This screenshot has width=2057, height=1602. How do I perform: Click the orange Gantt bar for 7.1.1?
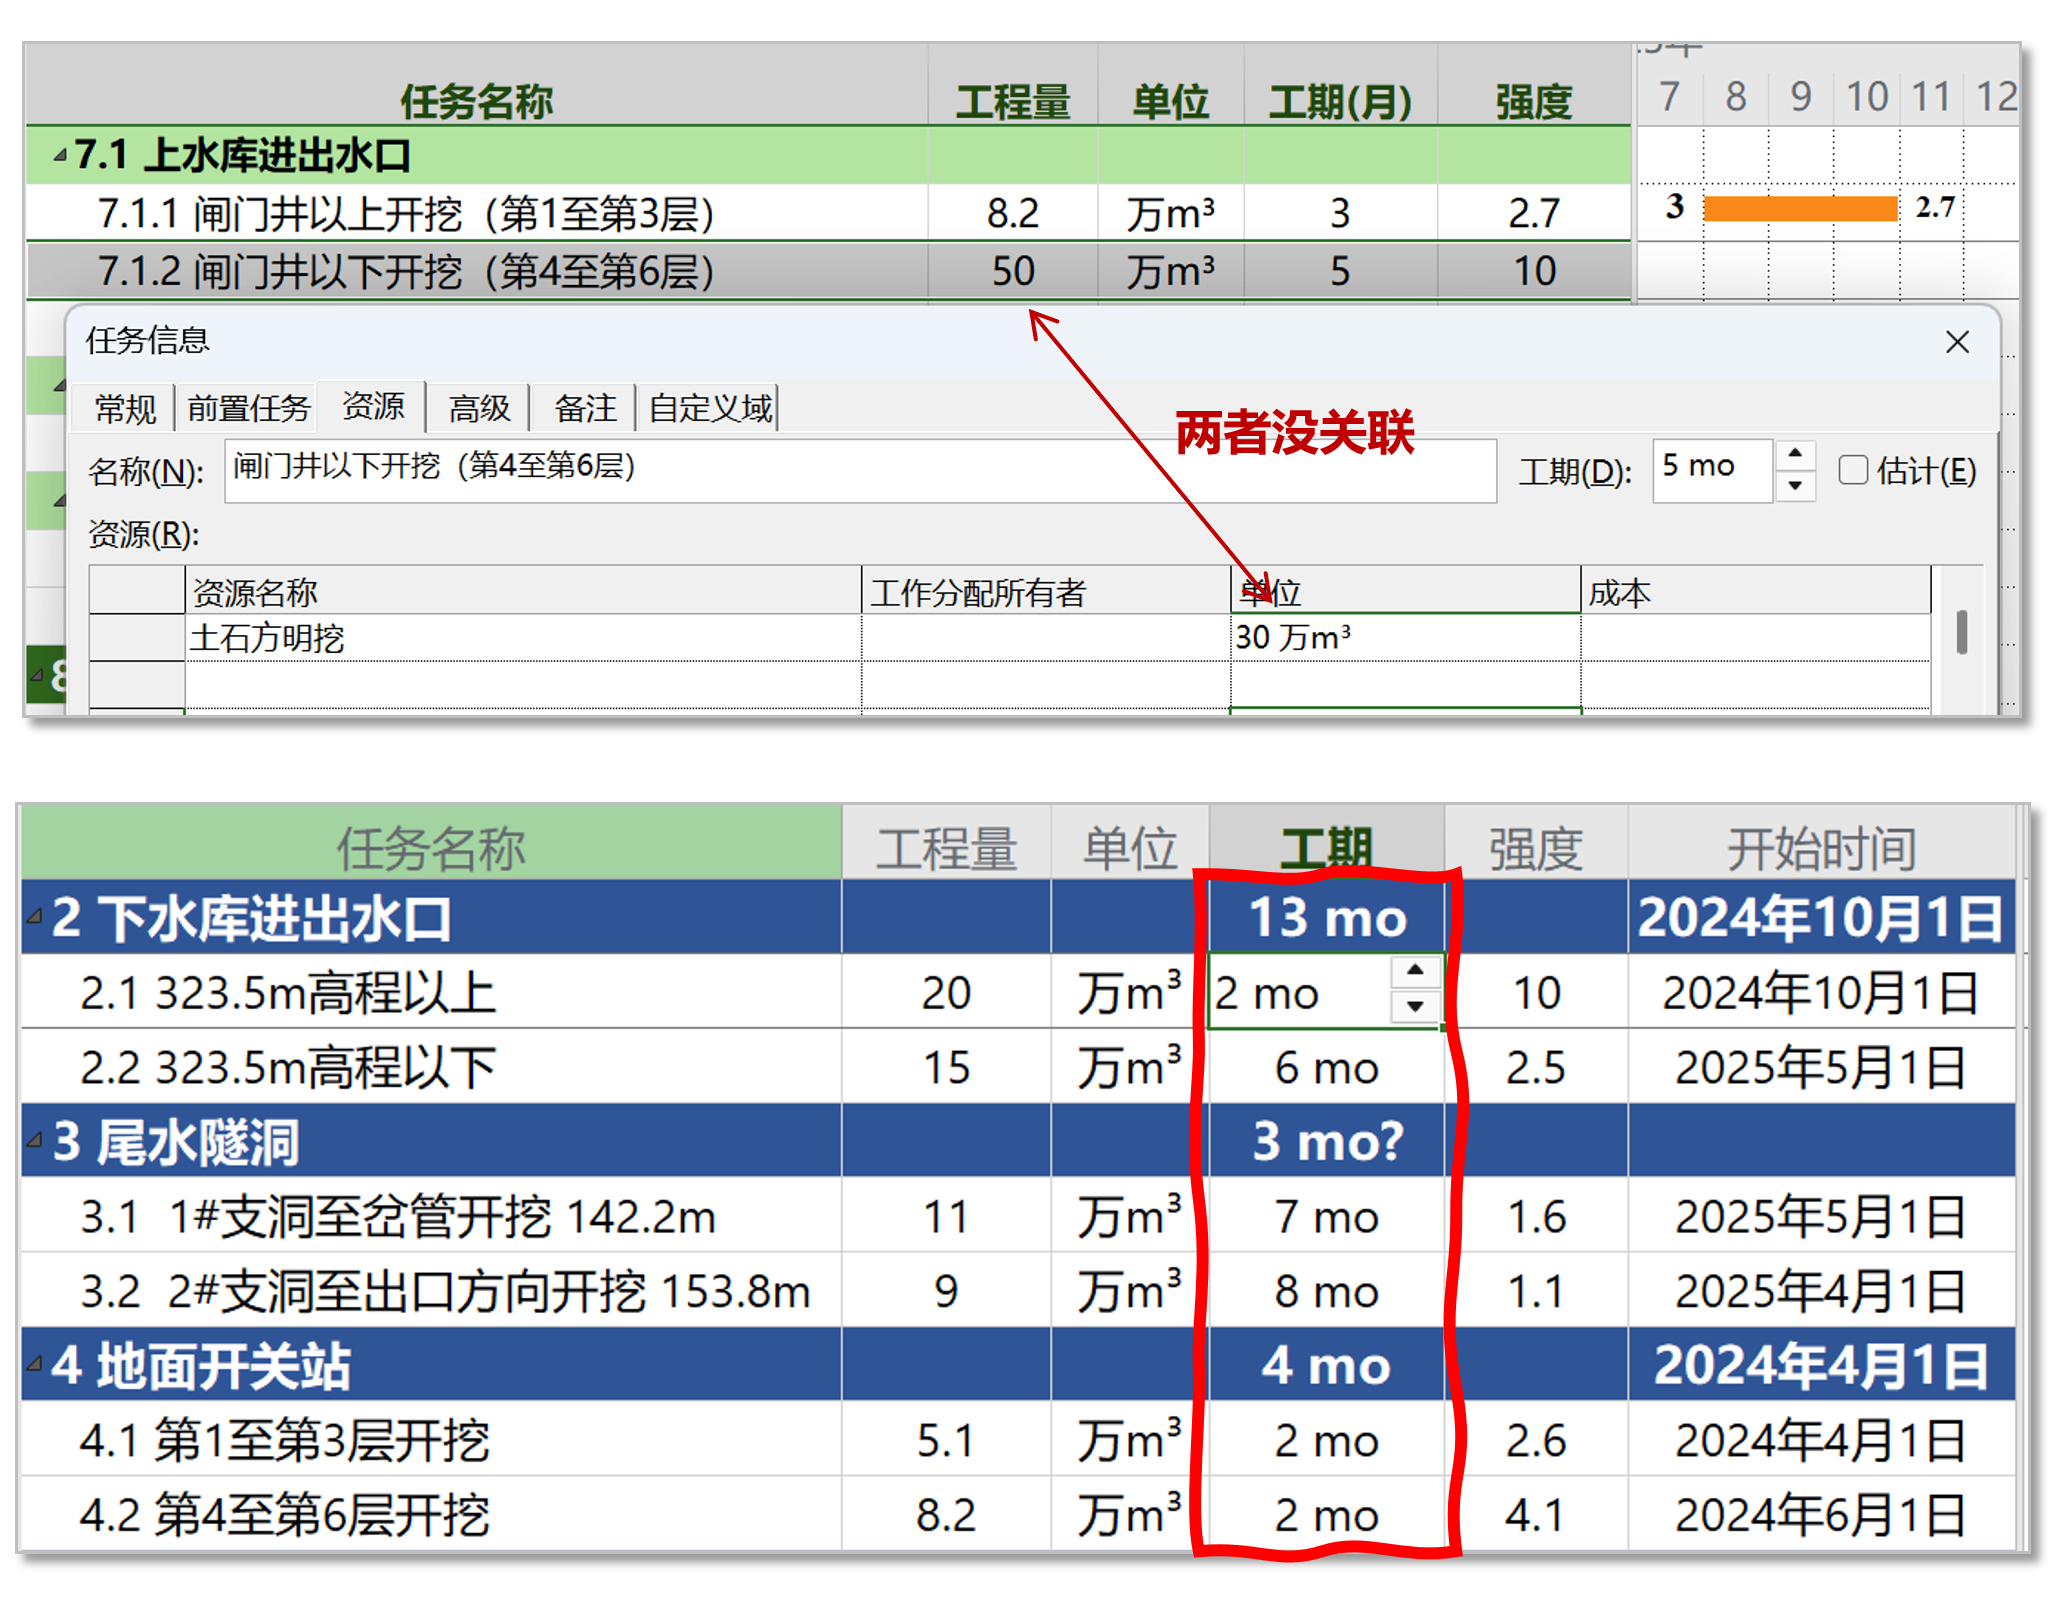pyautogui.click(x=1799, y=209)
